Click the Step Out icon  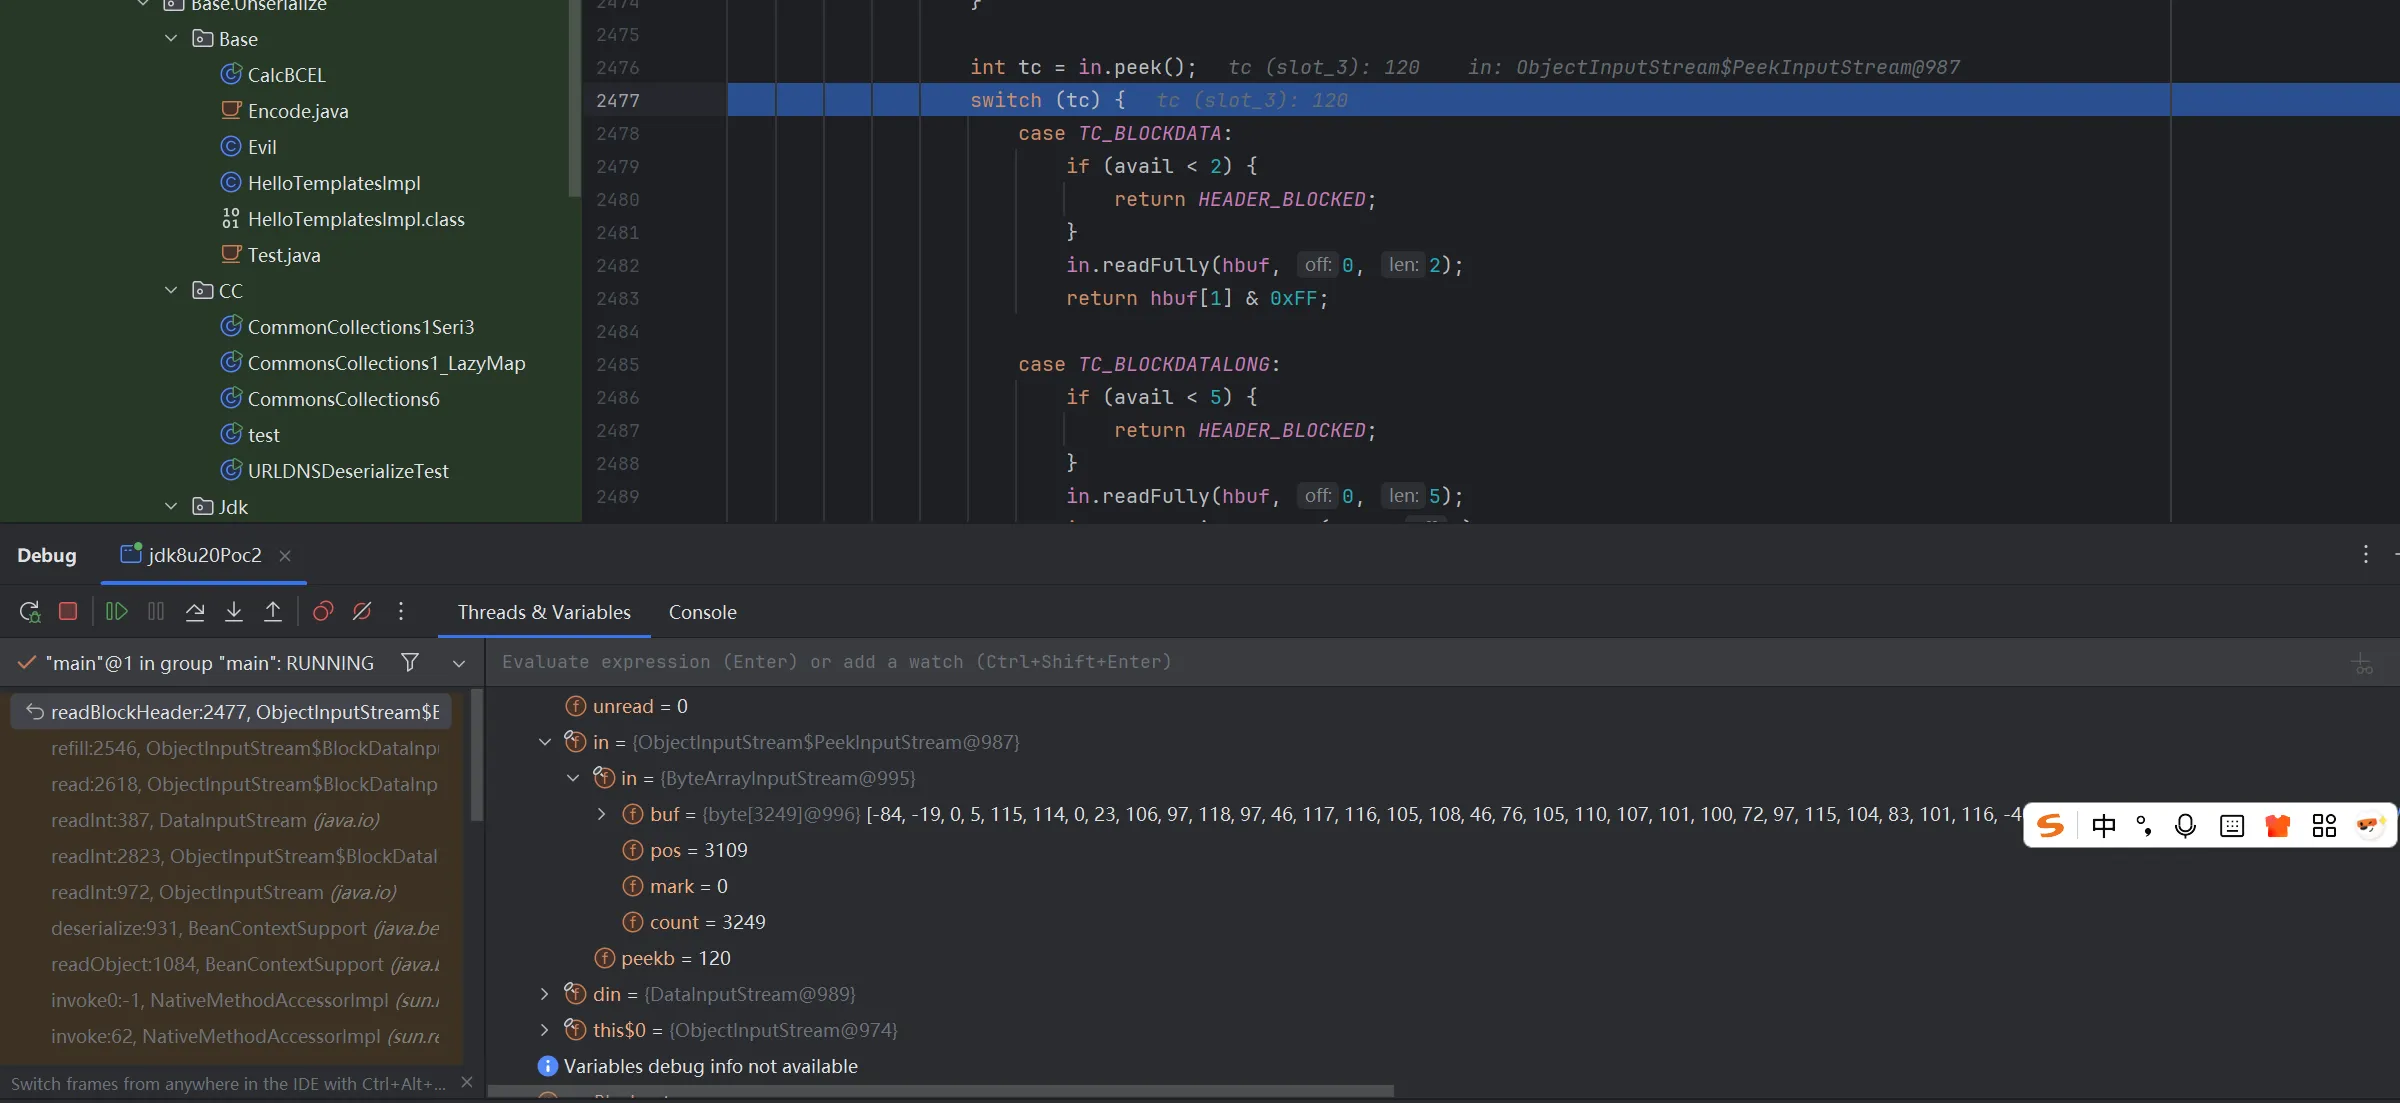(273, 611)
